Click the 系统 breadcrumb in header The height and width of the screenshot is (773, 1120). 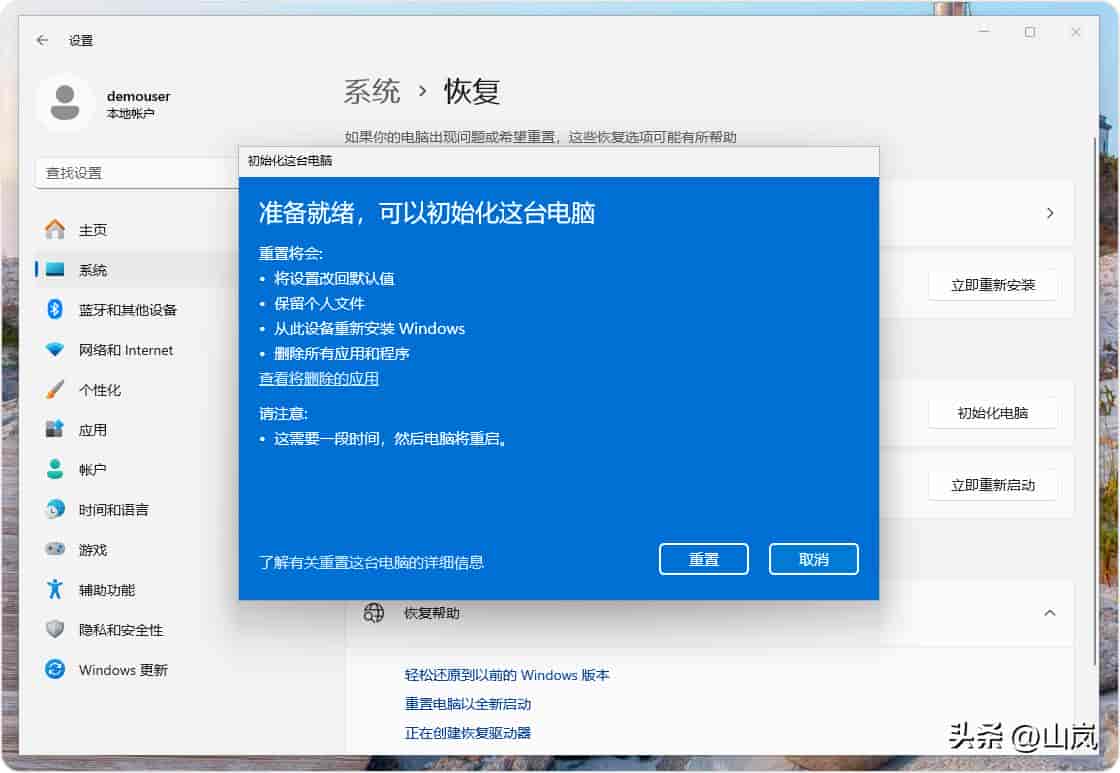[x=371, y=91]
